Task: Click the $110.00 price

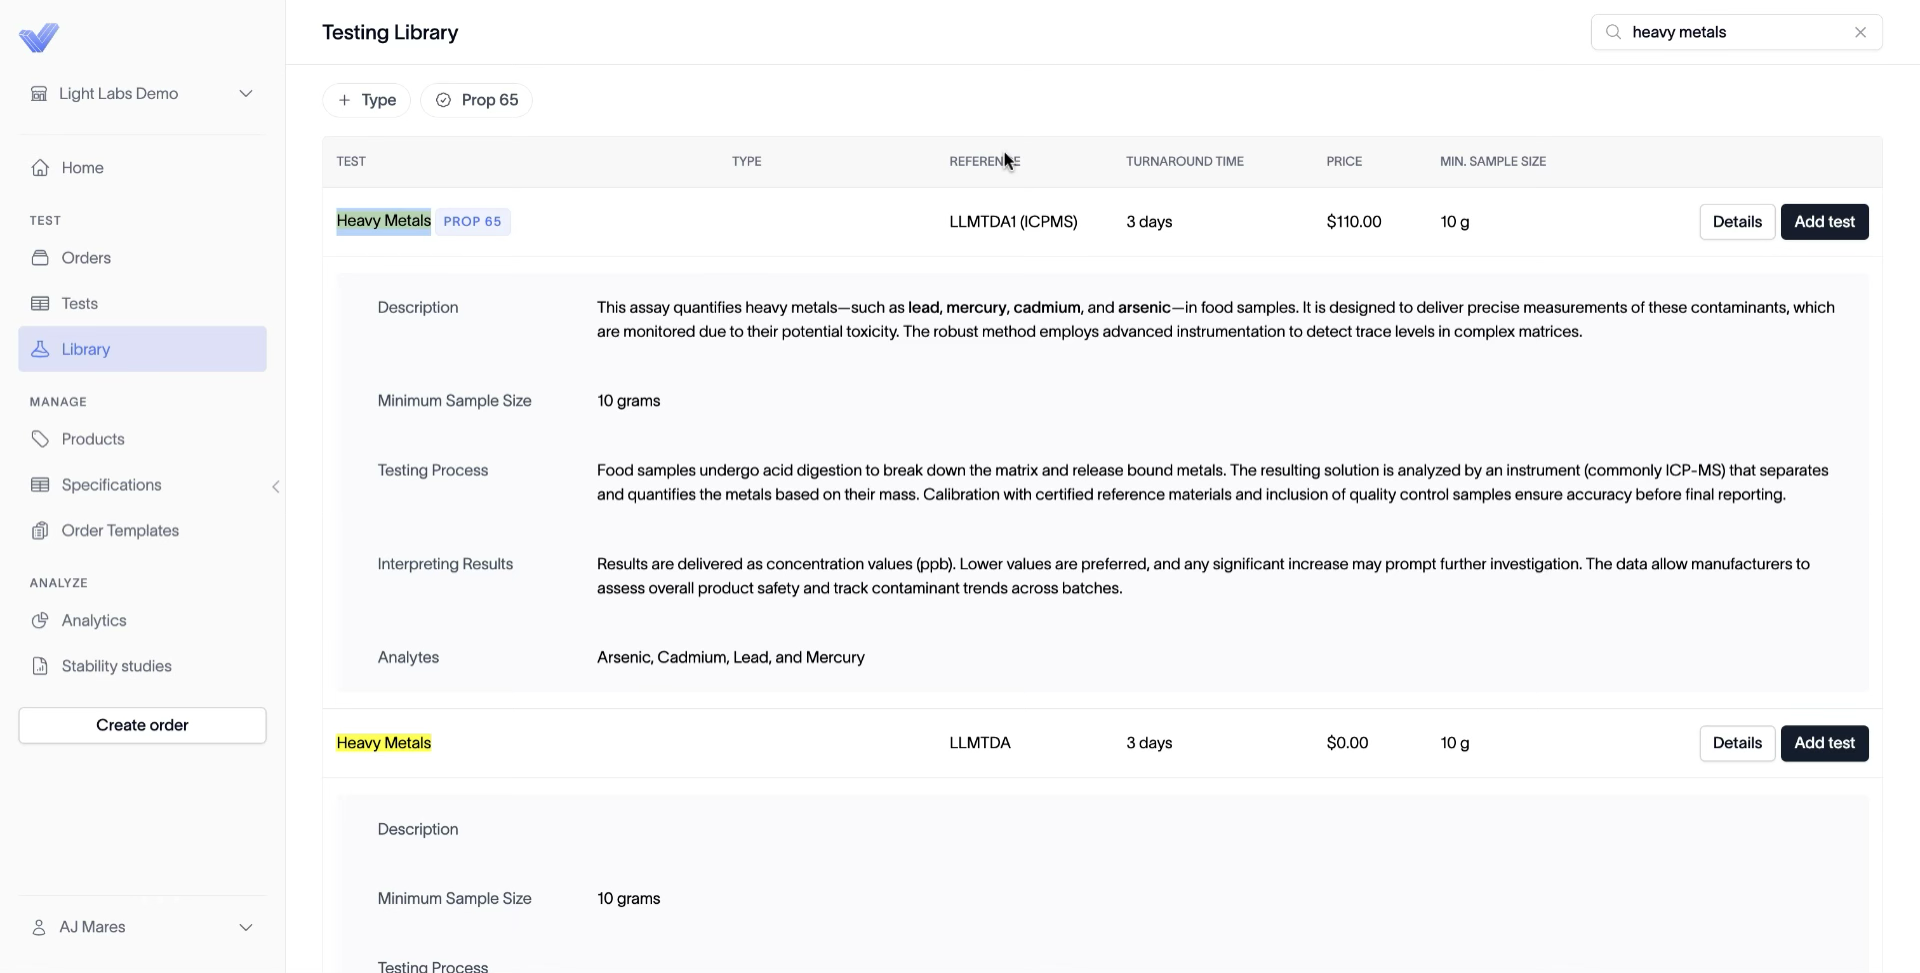Action: click(x=1354, y=222)
